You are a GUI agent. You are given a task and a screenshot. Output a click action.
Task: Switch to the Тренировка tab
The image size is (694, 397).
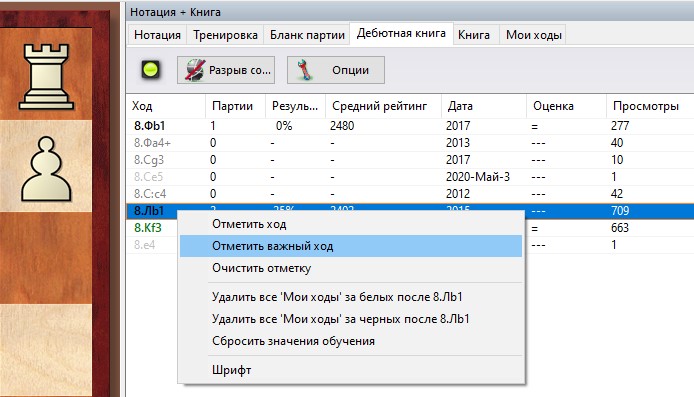(x=225, y=35)
